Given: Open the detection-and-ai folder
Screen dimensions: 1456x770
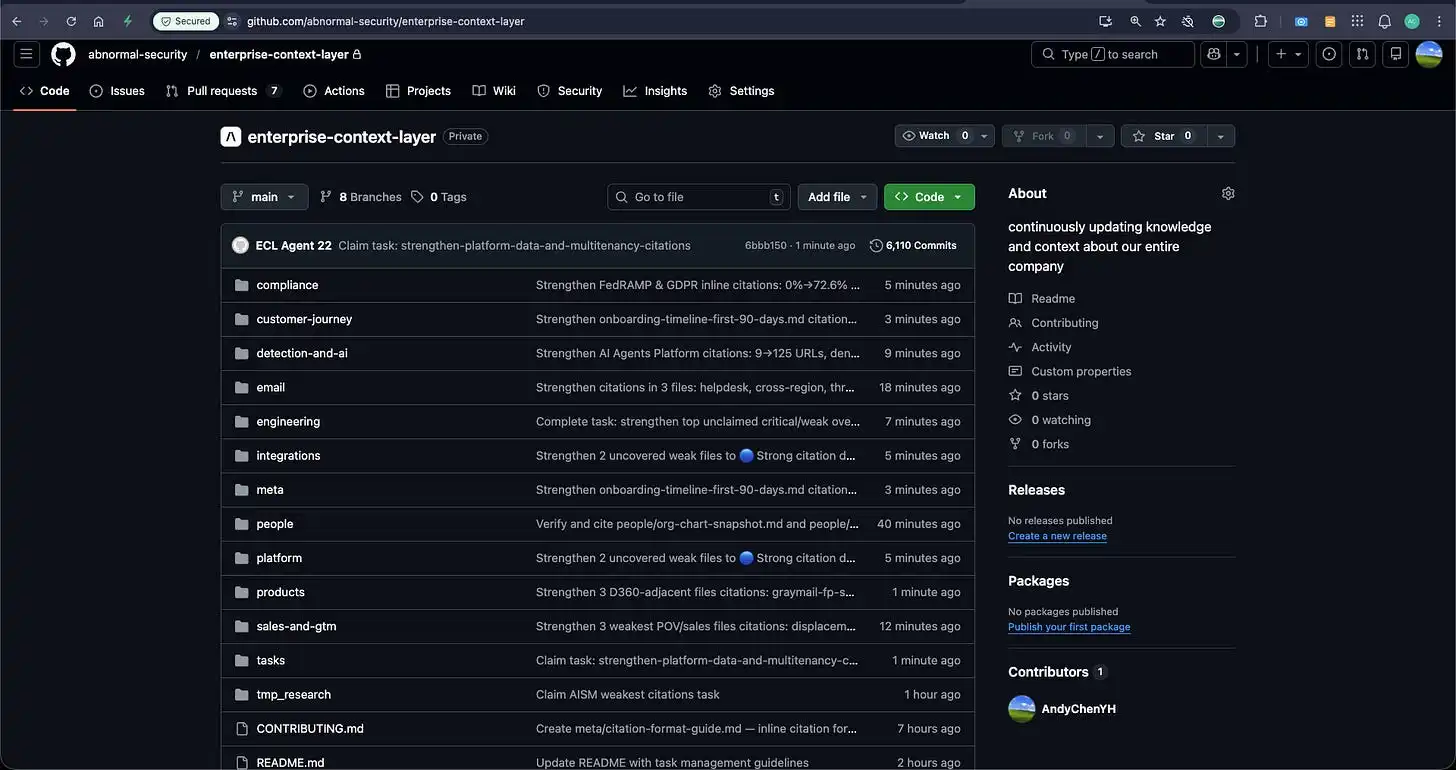Looking at the screenshot, I should click(302, 353).
